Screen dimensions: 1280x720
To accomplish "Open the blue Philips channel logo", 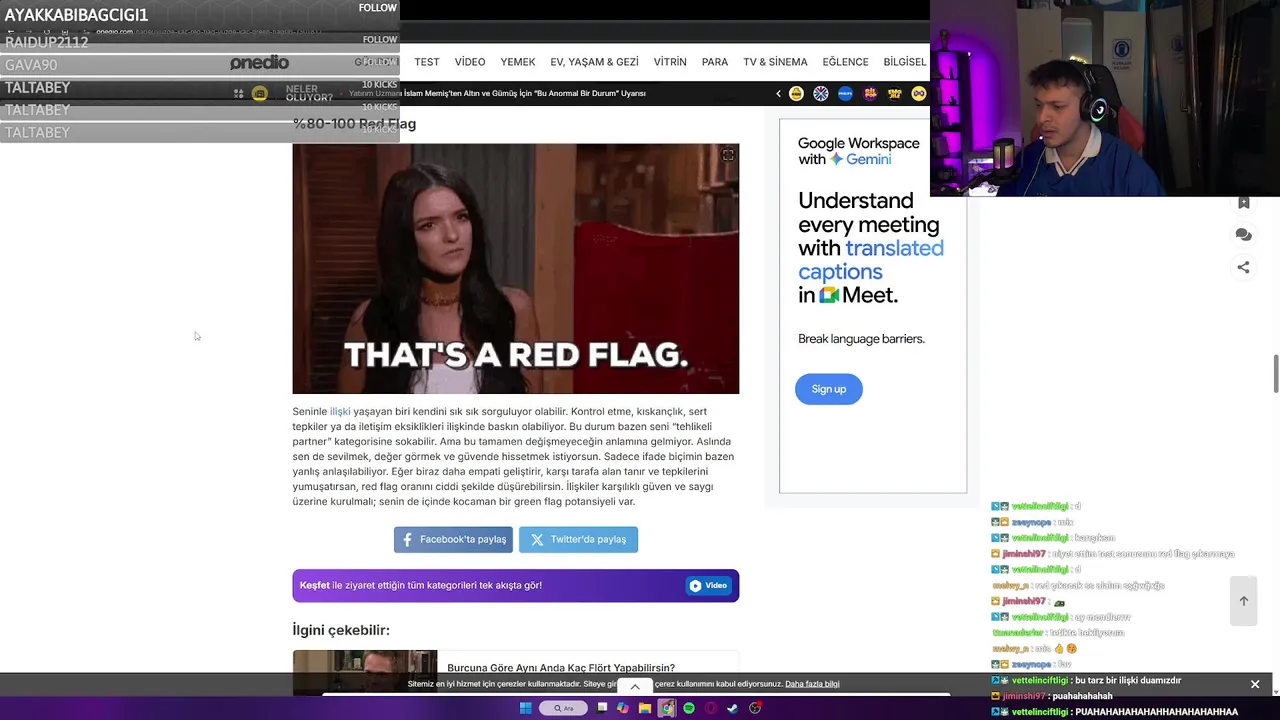I will [845, 93].
